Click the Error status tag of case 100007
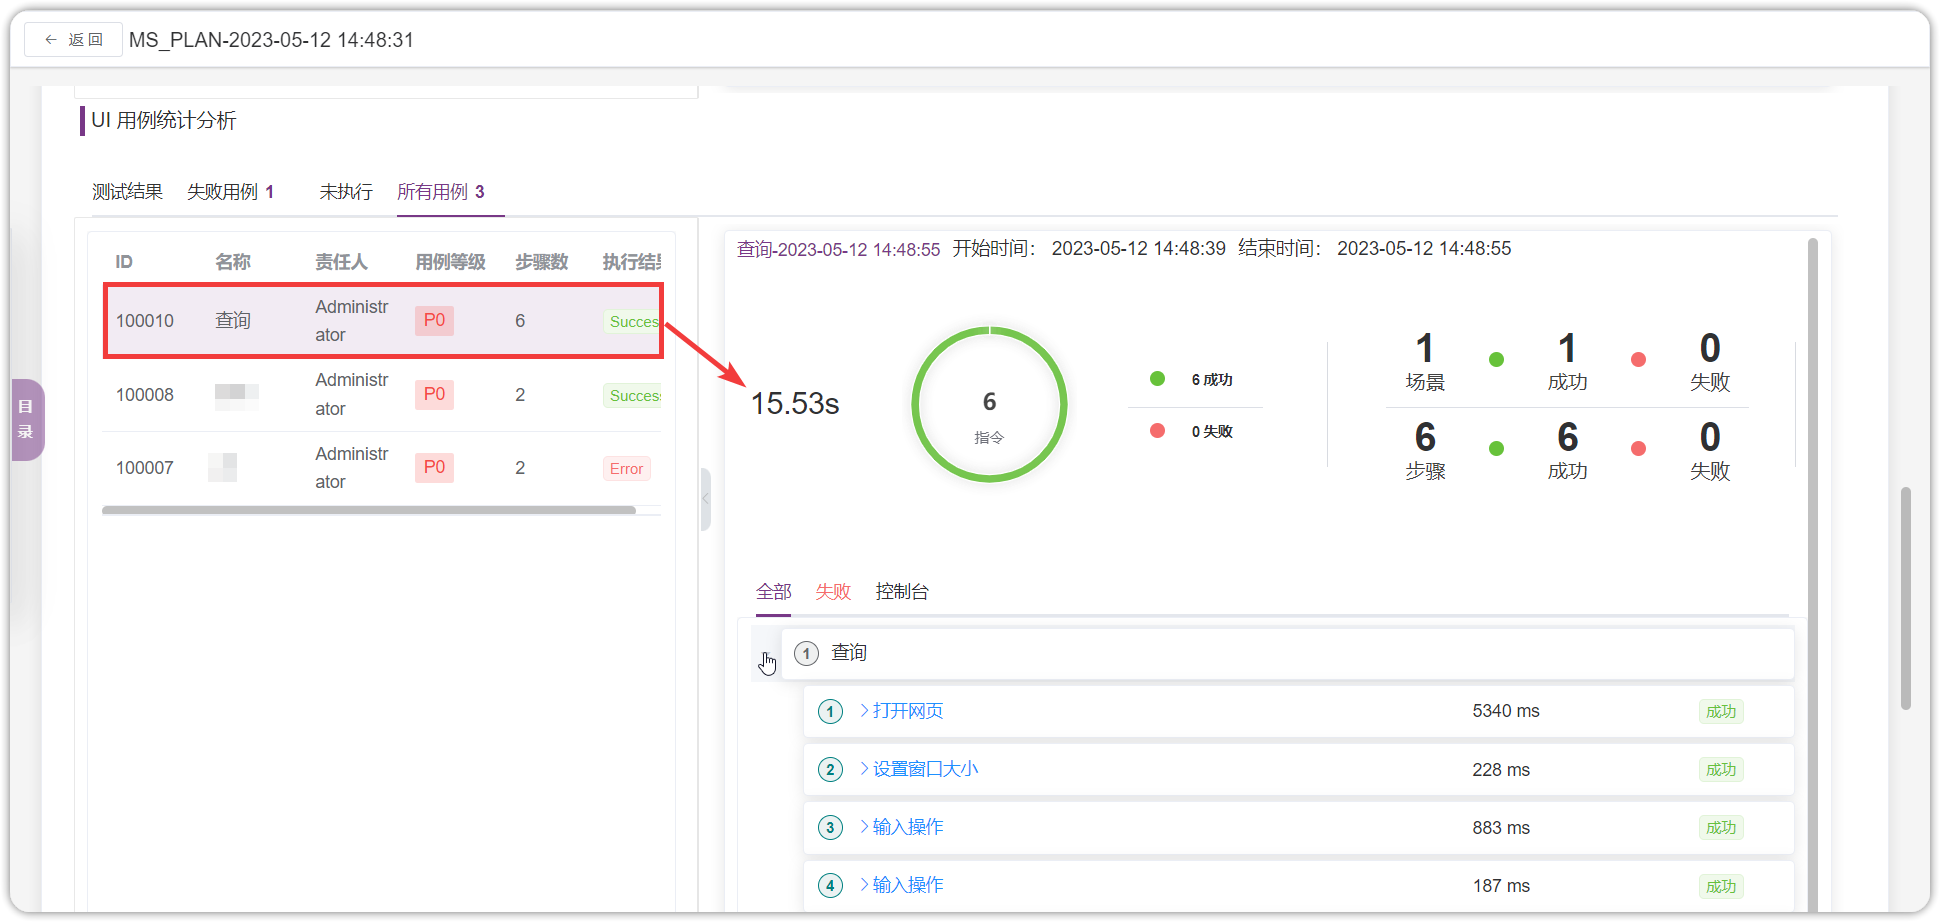Screen dimensions: 1940x922 click(626, 469)
